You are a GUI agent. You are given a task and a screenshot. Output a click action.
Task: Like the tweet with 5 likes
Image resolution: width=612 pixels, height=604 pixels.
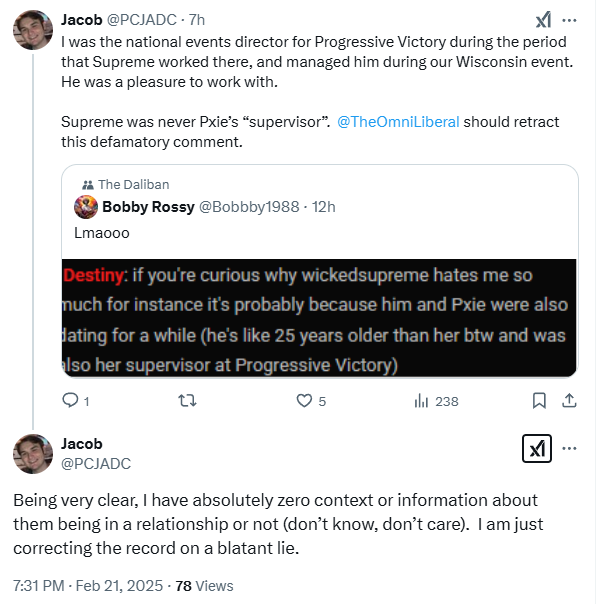(x=304, y=401)
